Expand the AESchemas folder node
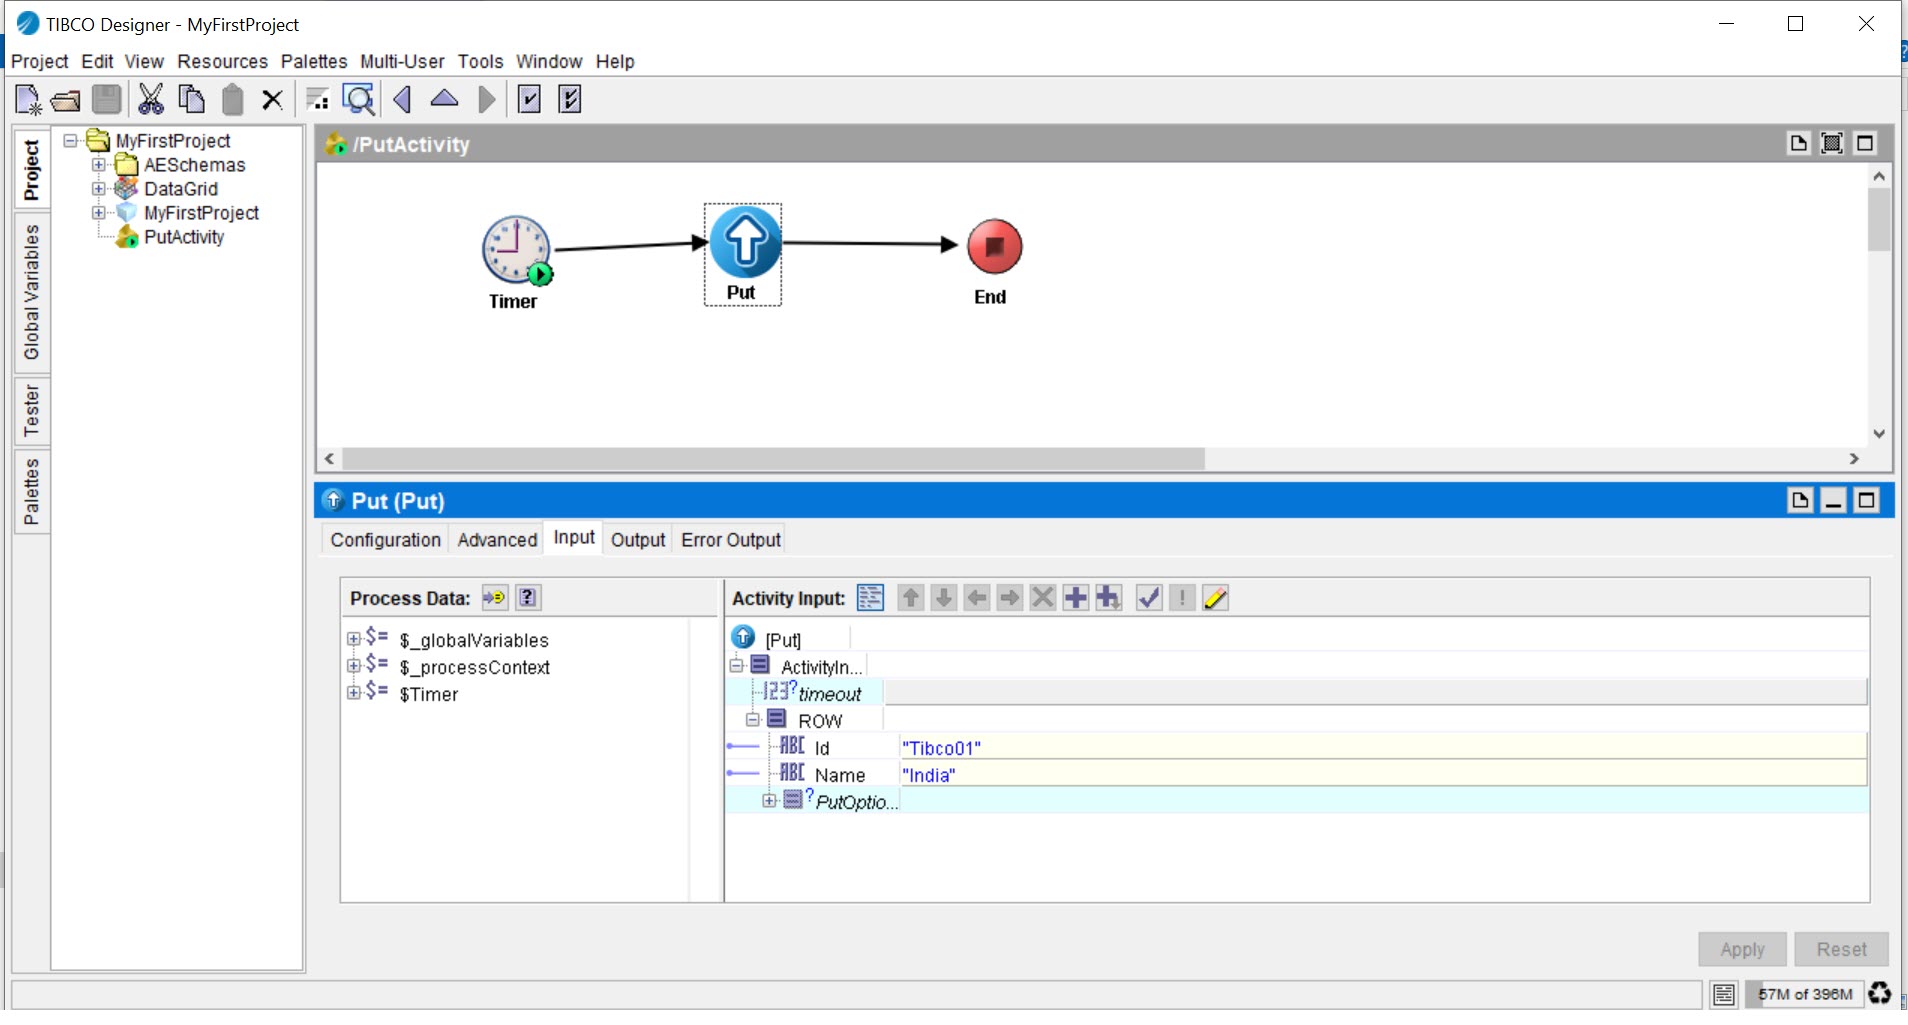The image size is (1908, 1025). 99,165
